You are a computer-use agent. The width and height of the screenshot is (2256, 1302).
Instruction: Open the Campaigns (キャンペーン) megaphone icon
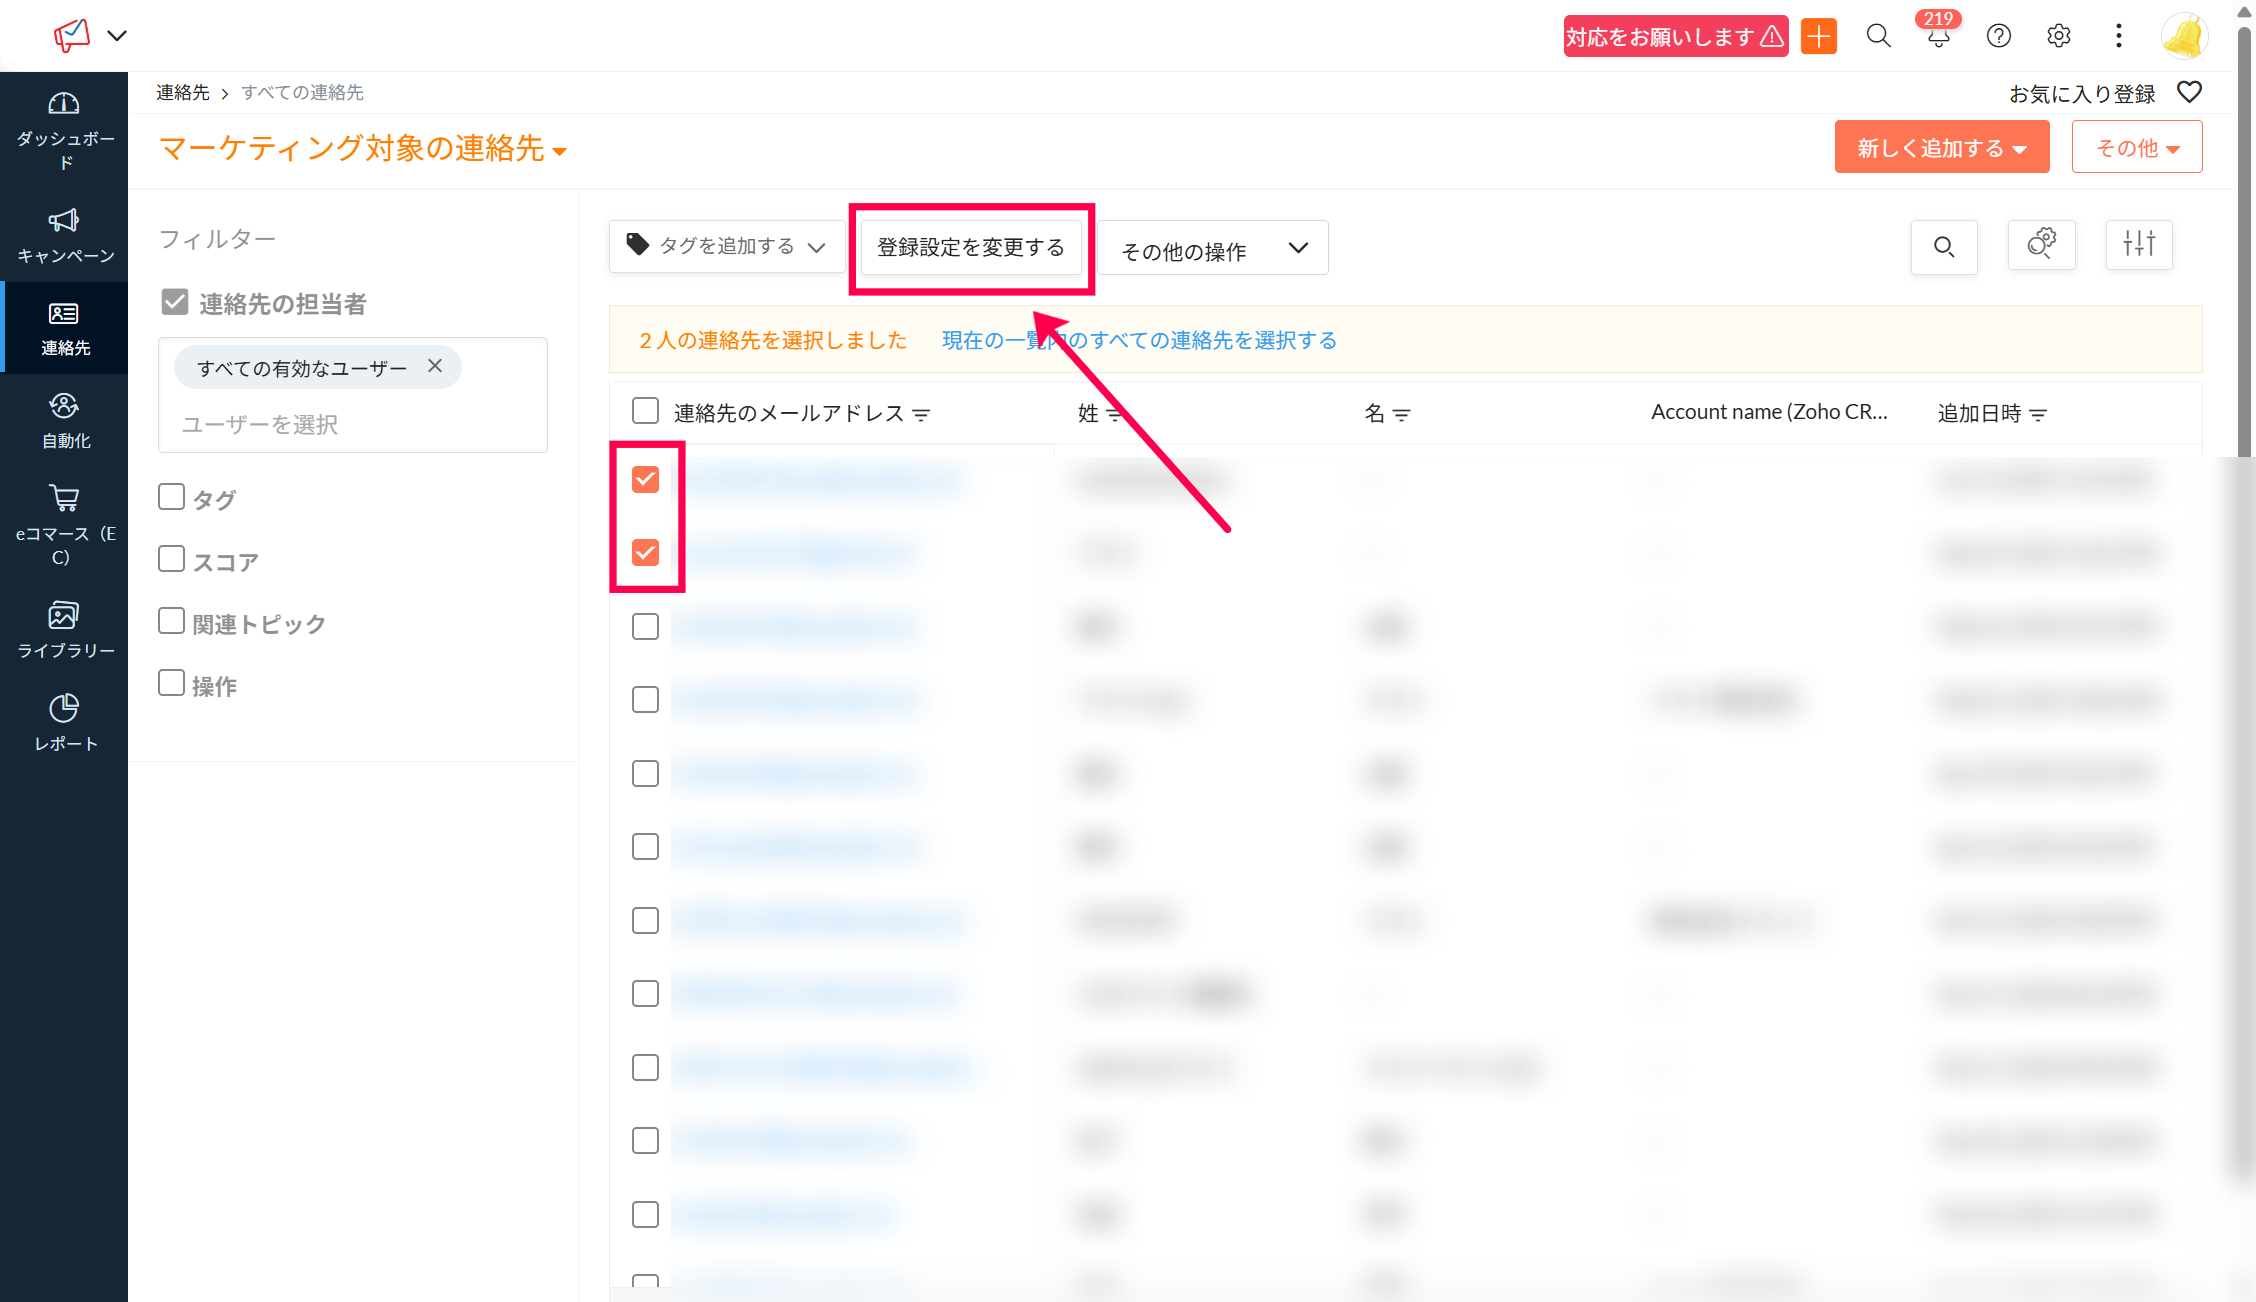pos(64,221)
